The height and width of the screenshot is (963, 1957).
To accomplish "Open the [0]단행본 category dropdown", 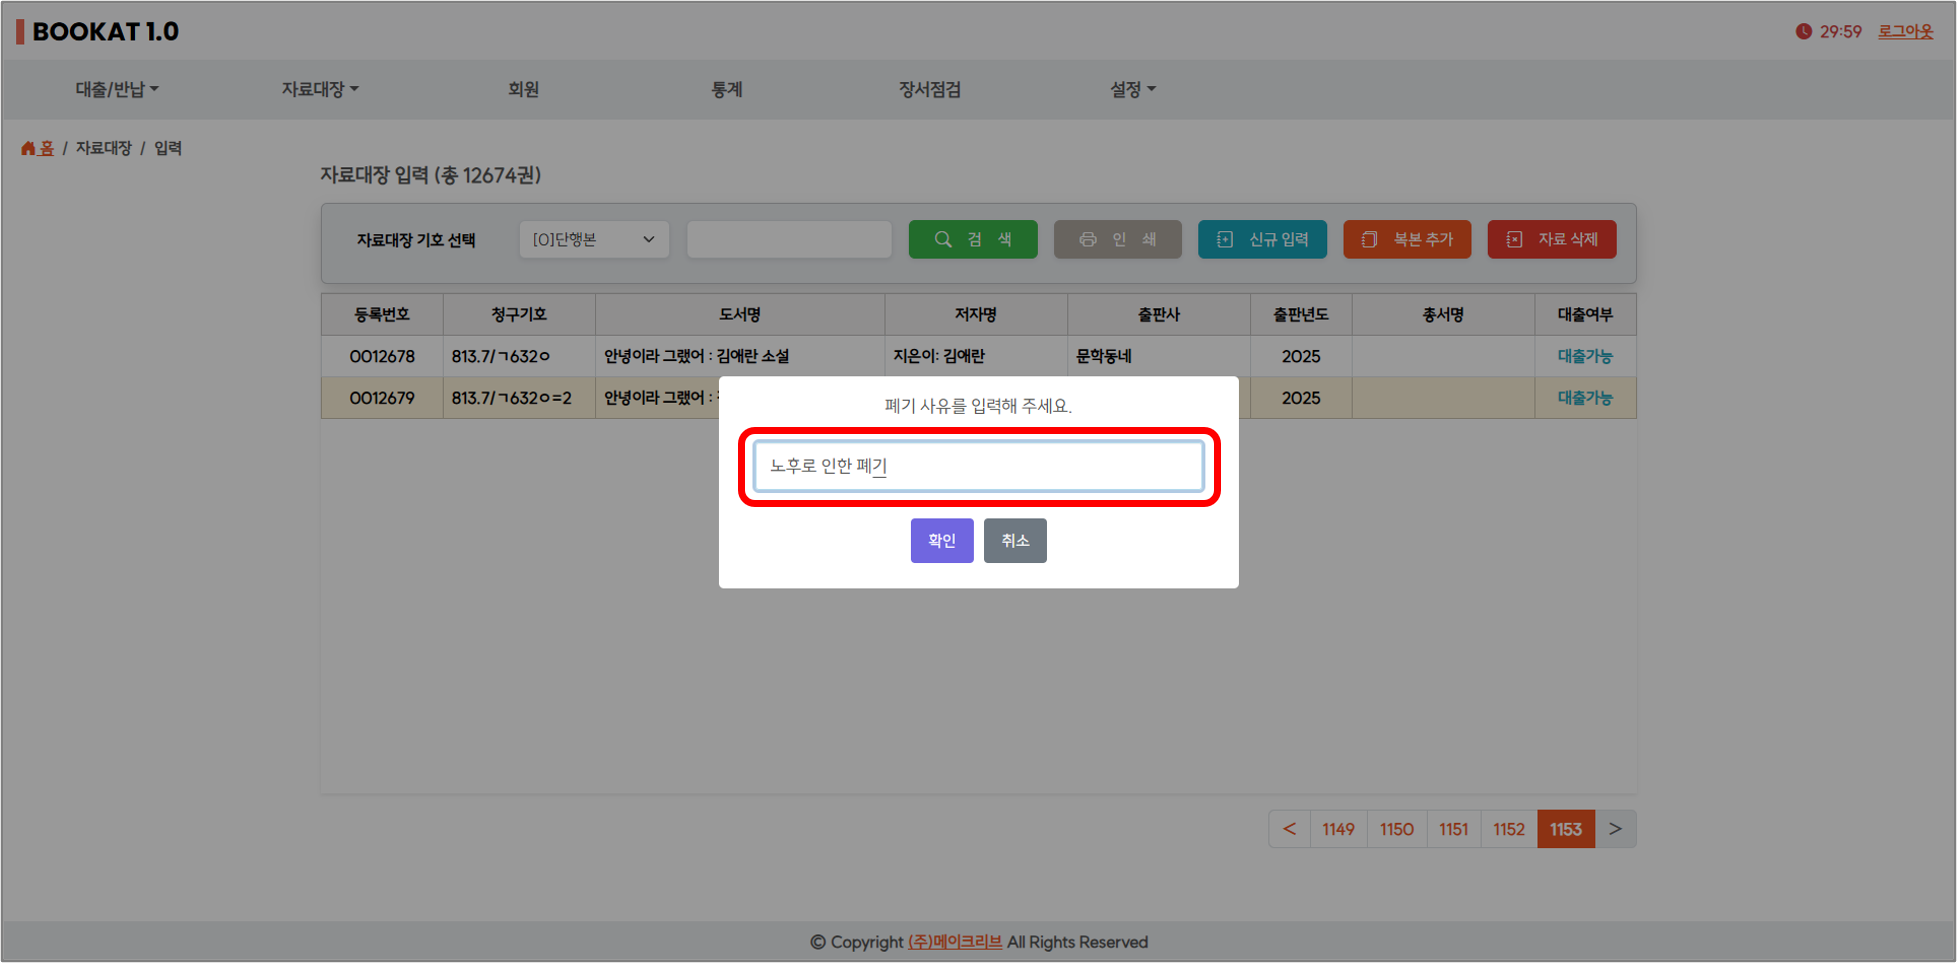I will click(593, 240).
